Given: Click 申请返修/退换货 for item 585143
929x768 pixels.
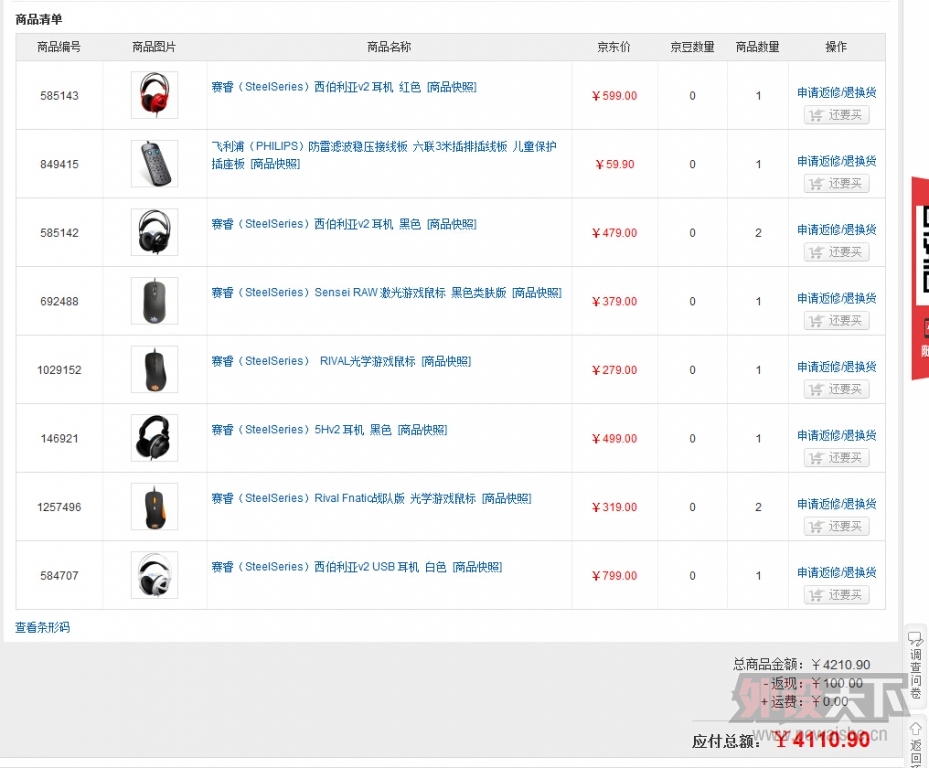Looking at the screenshot, I should pyautogui.click(x=837, y=92).
